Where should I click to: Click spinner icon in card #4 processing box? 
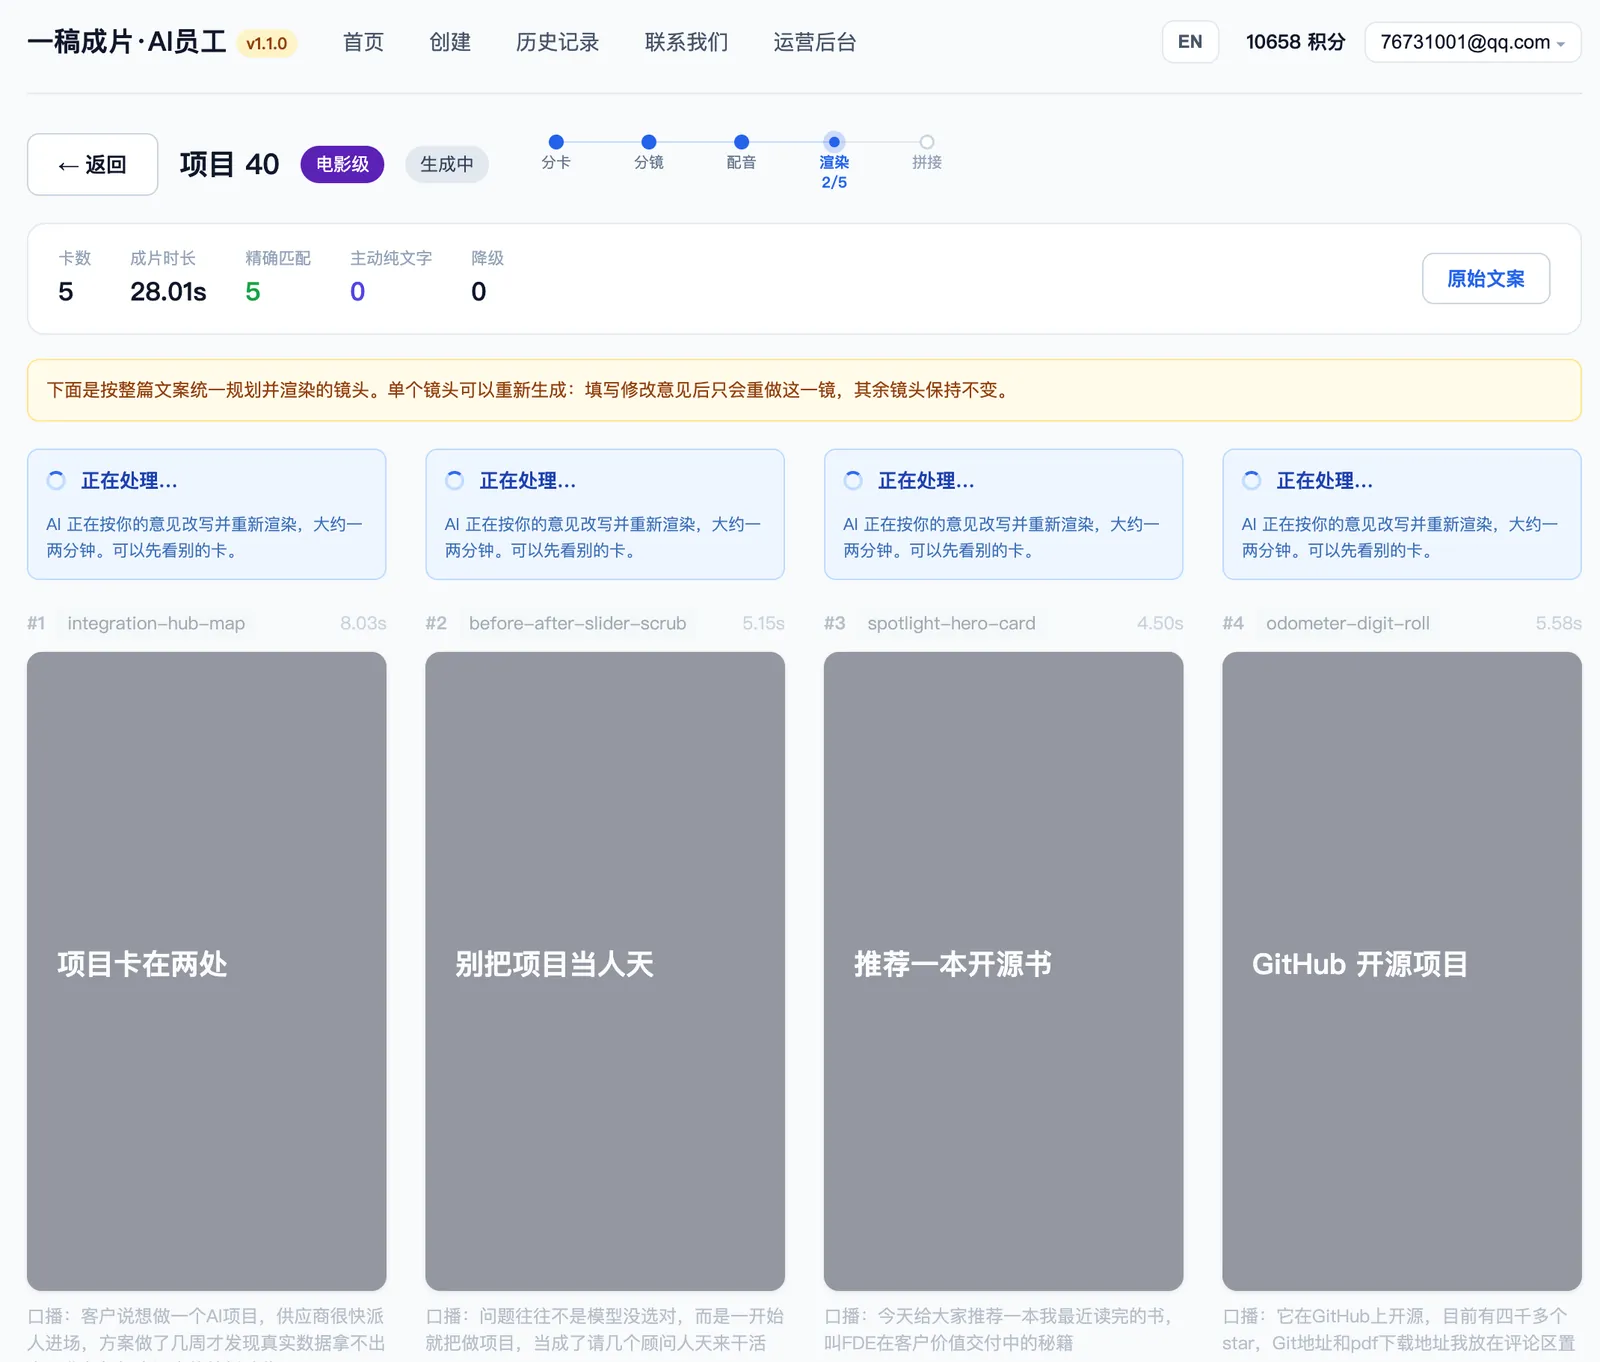point(1252,481)
